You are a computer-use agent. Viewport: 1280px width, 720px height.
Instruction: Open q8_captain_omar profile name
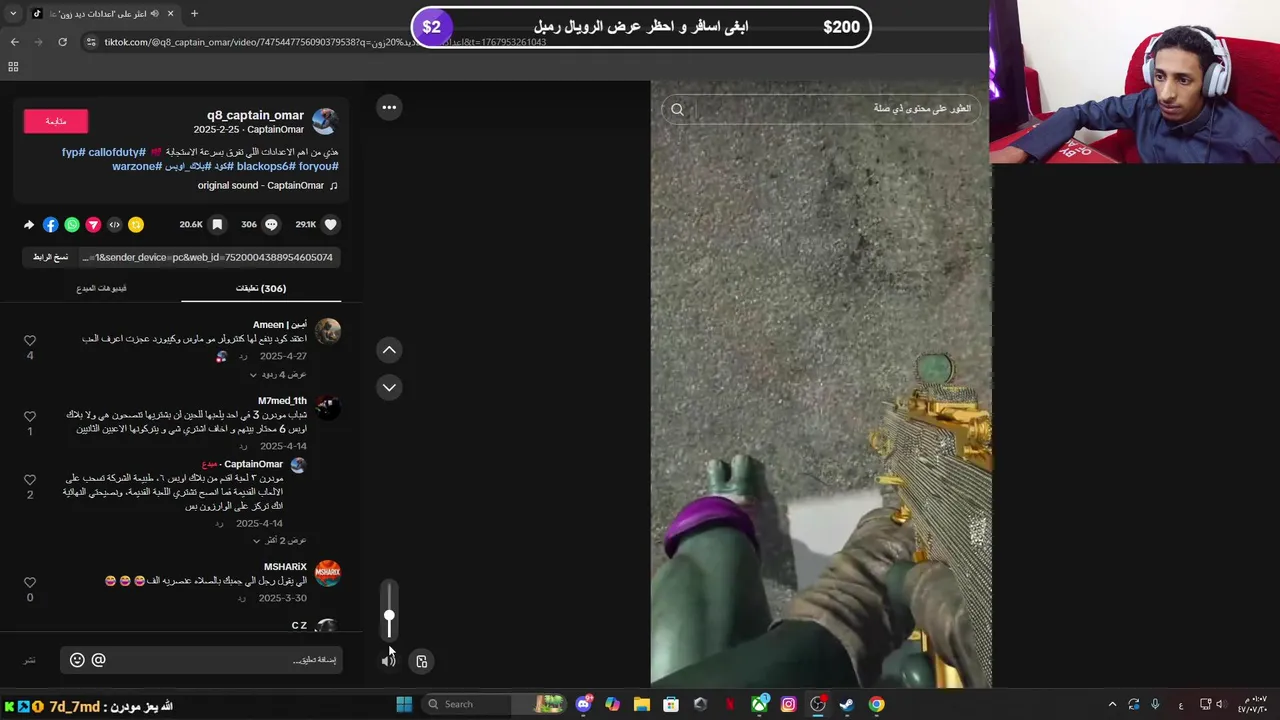(x=255, y=116)
